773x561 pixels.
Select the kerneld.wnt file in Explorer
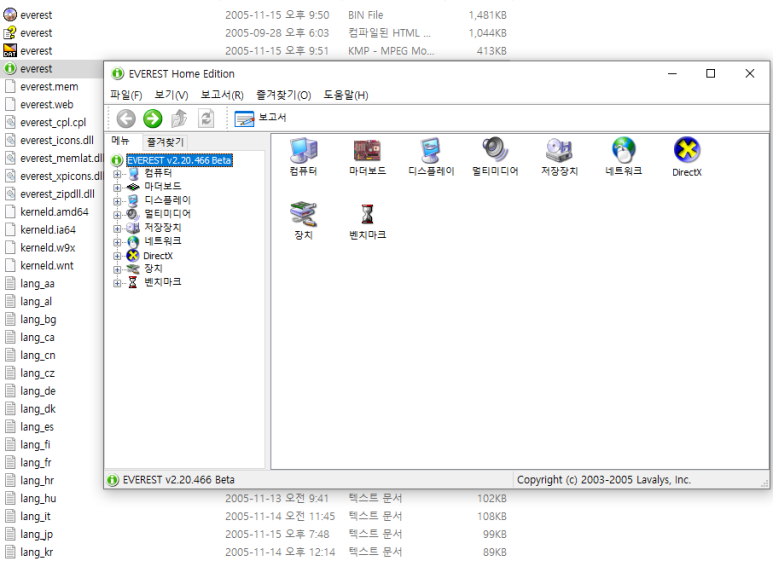click(x=47, y=266)
